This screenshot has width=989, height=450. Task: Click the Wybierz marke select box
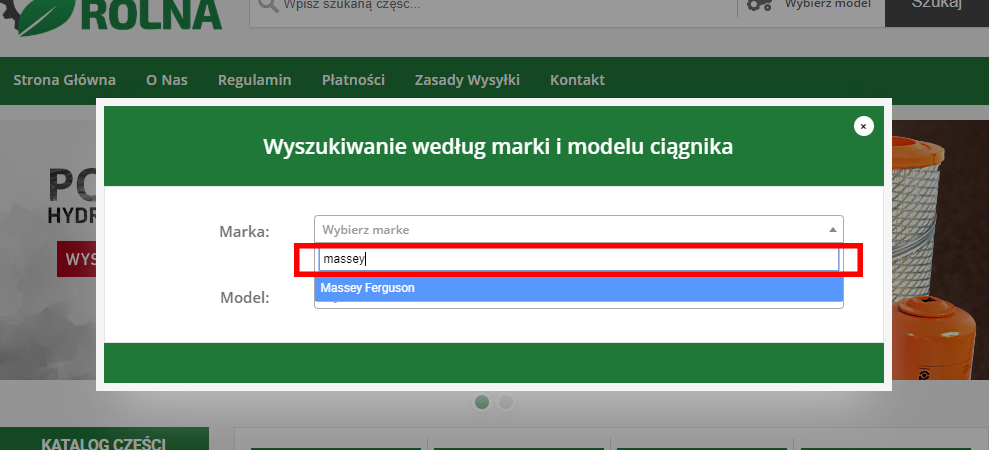[x=578, y=230]
